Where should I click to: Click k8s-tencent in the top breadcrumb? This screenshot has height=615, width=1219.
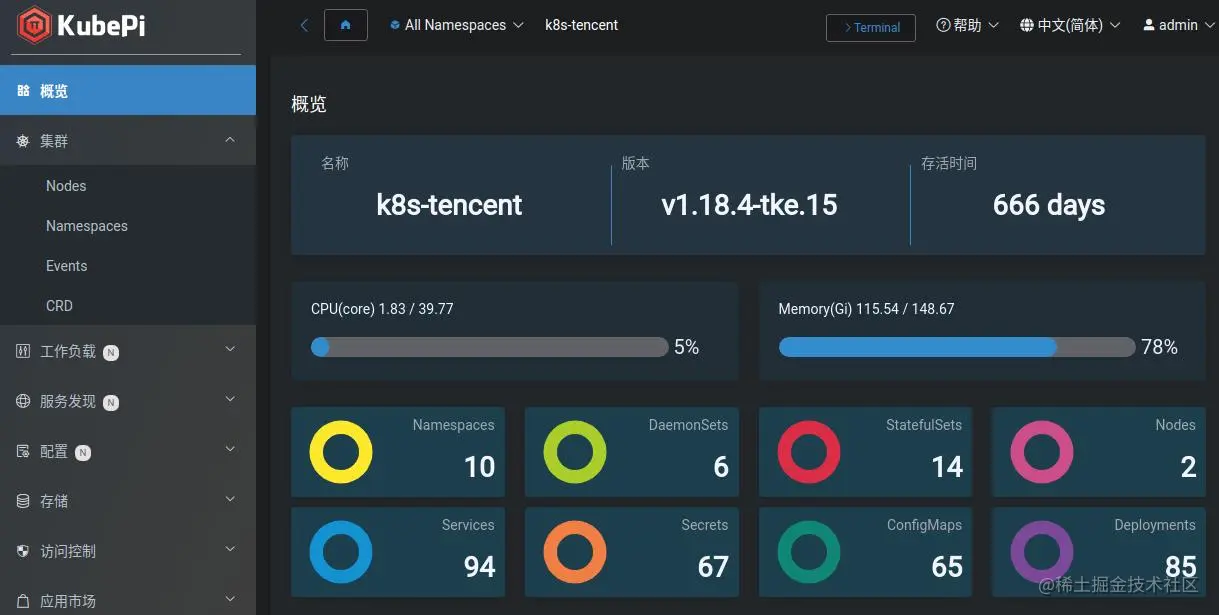click(x=581, y=25)
